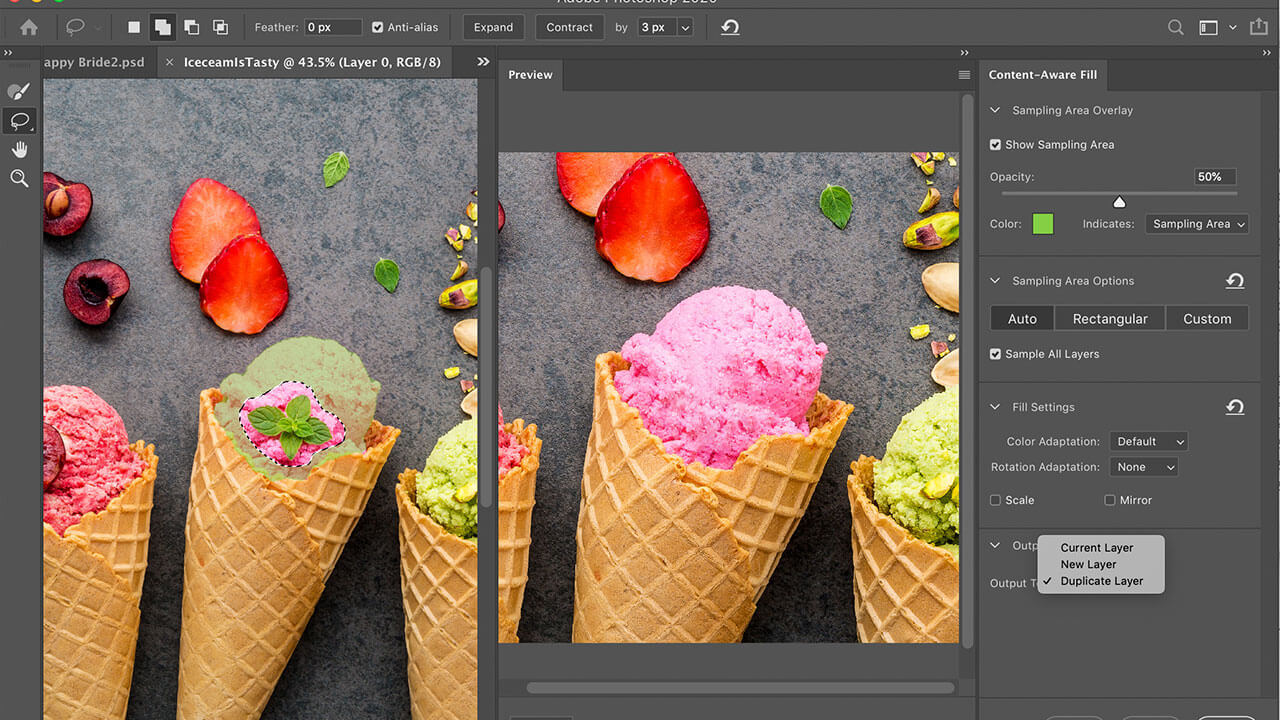Click the Feather value field

tap(333, 28)
